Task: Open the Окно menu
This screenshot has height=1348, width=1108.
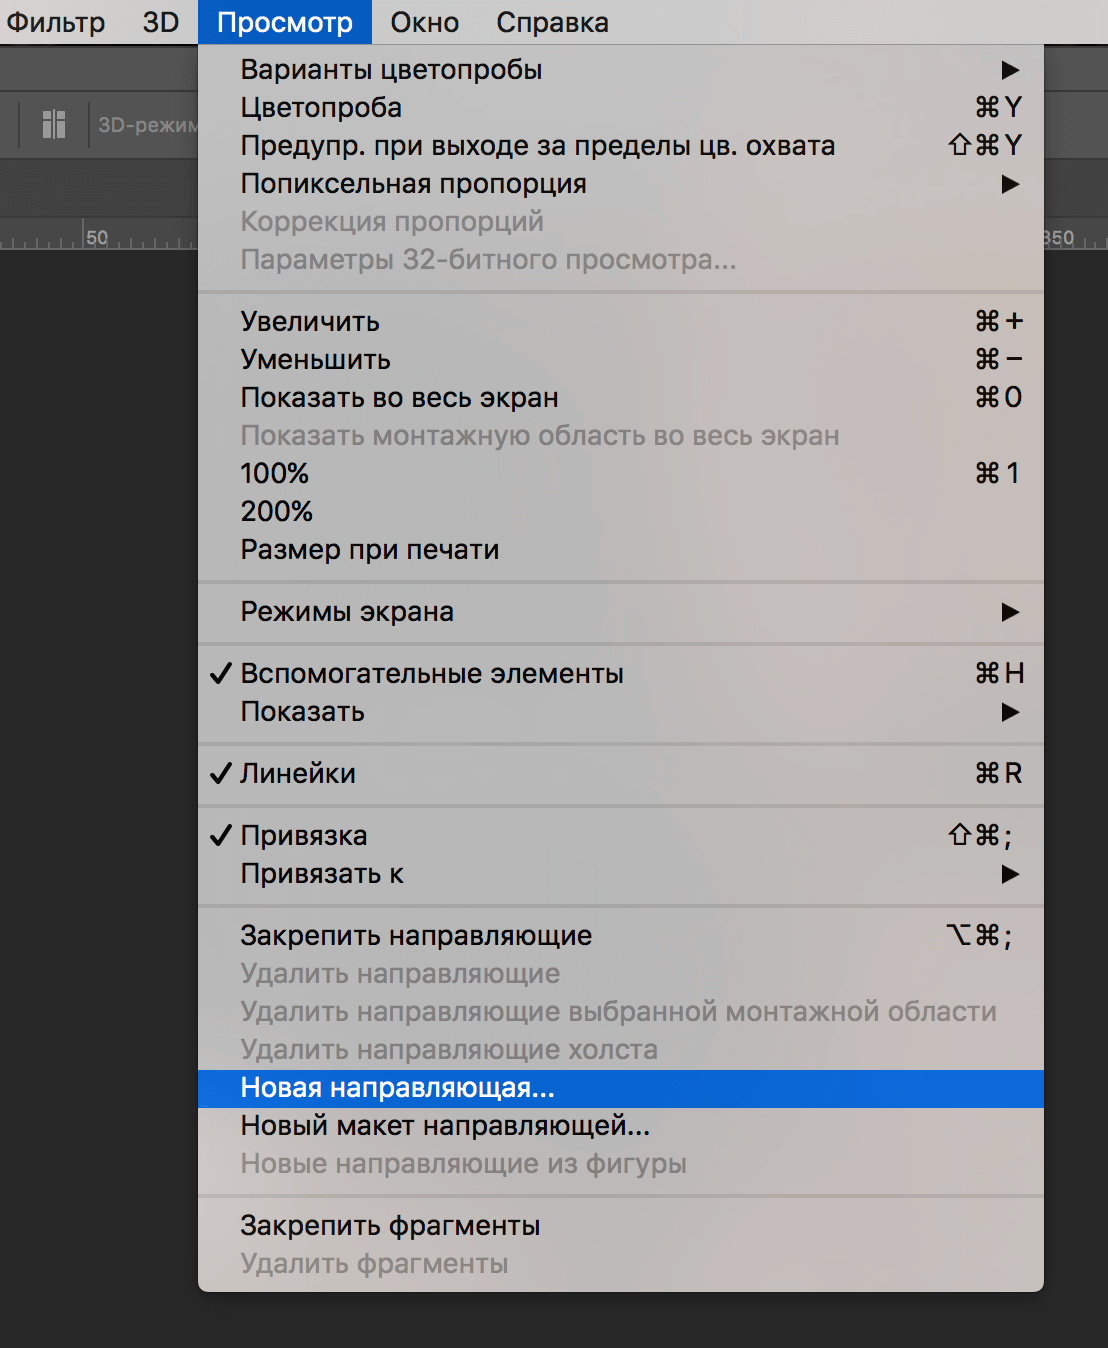Action: point(424,22)
